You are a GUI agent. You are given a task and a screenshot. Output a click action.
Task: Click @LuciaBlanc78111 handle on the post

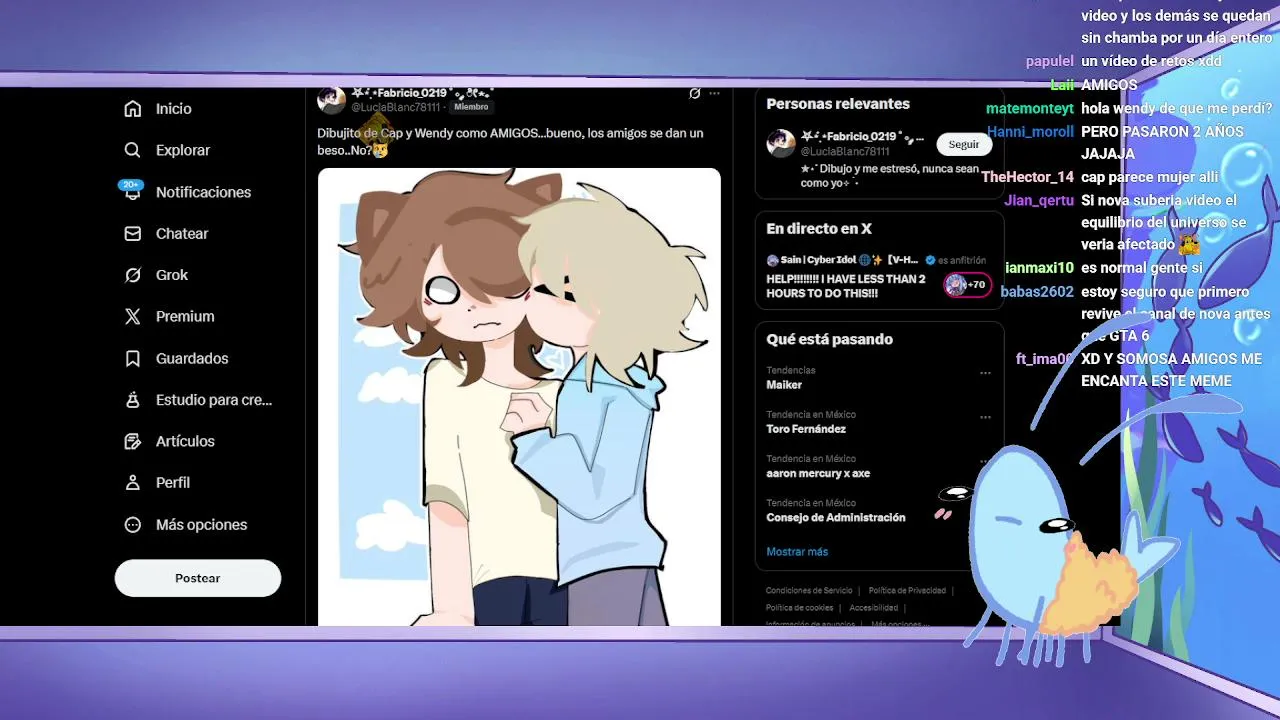pos(396,107)
